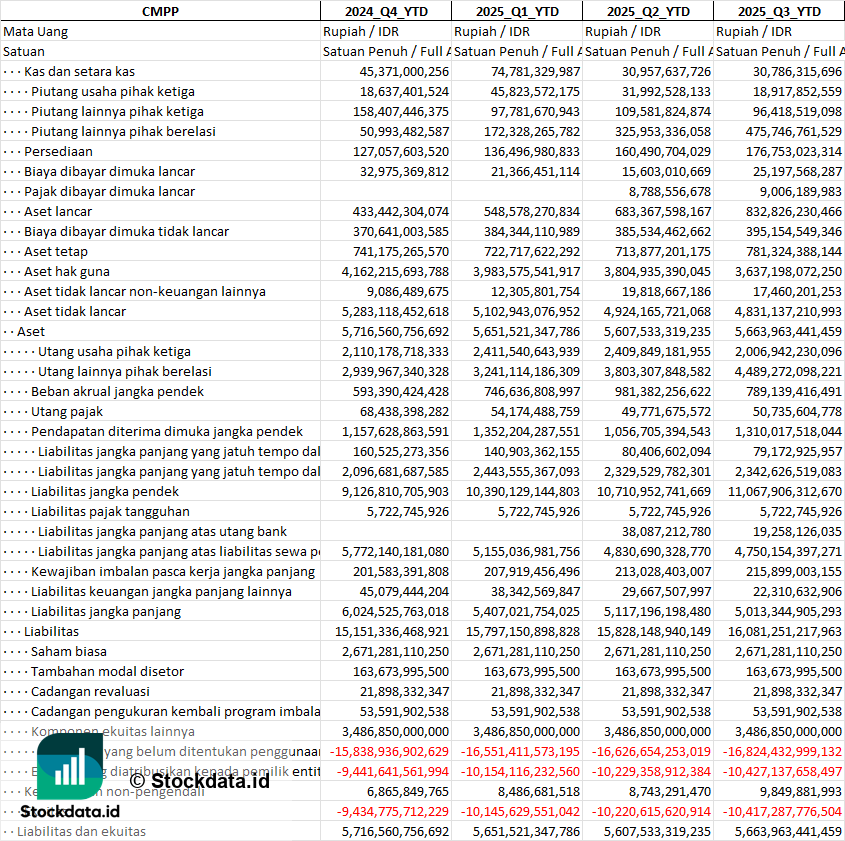The height and width of the screenshot is (841, 845).
Task: Select Piutang lainnya pihak berelasi label
Action: click(123, 131)
